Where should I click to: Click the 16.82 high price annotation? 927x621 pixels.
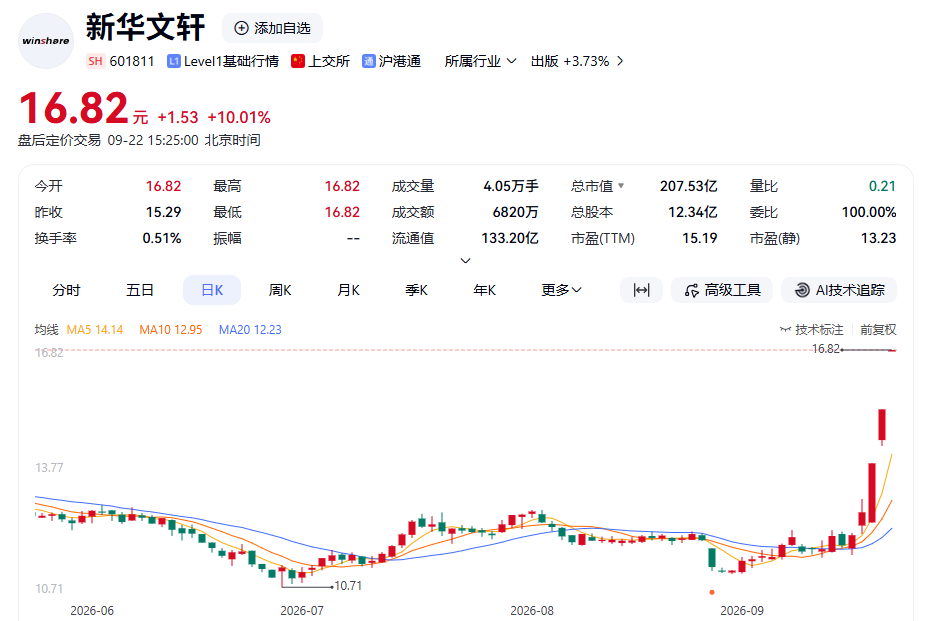[x=826, y=349]
